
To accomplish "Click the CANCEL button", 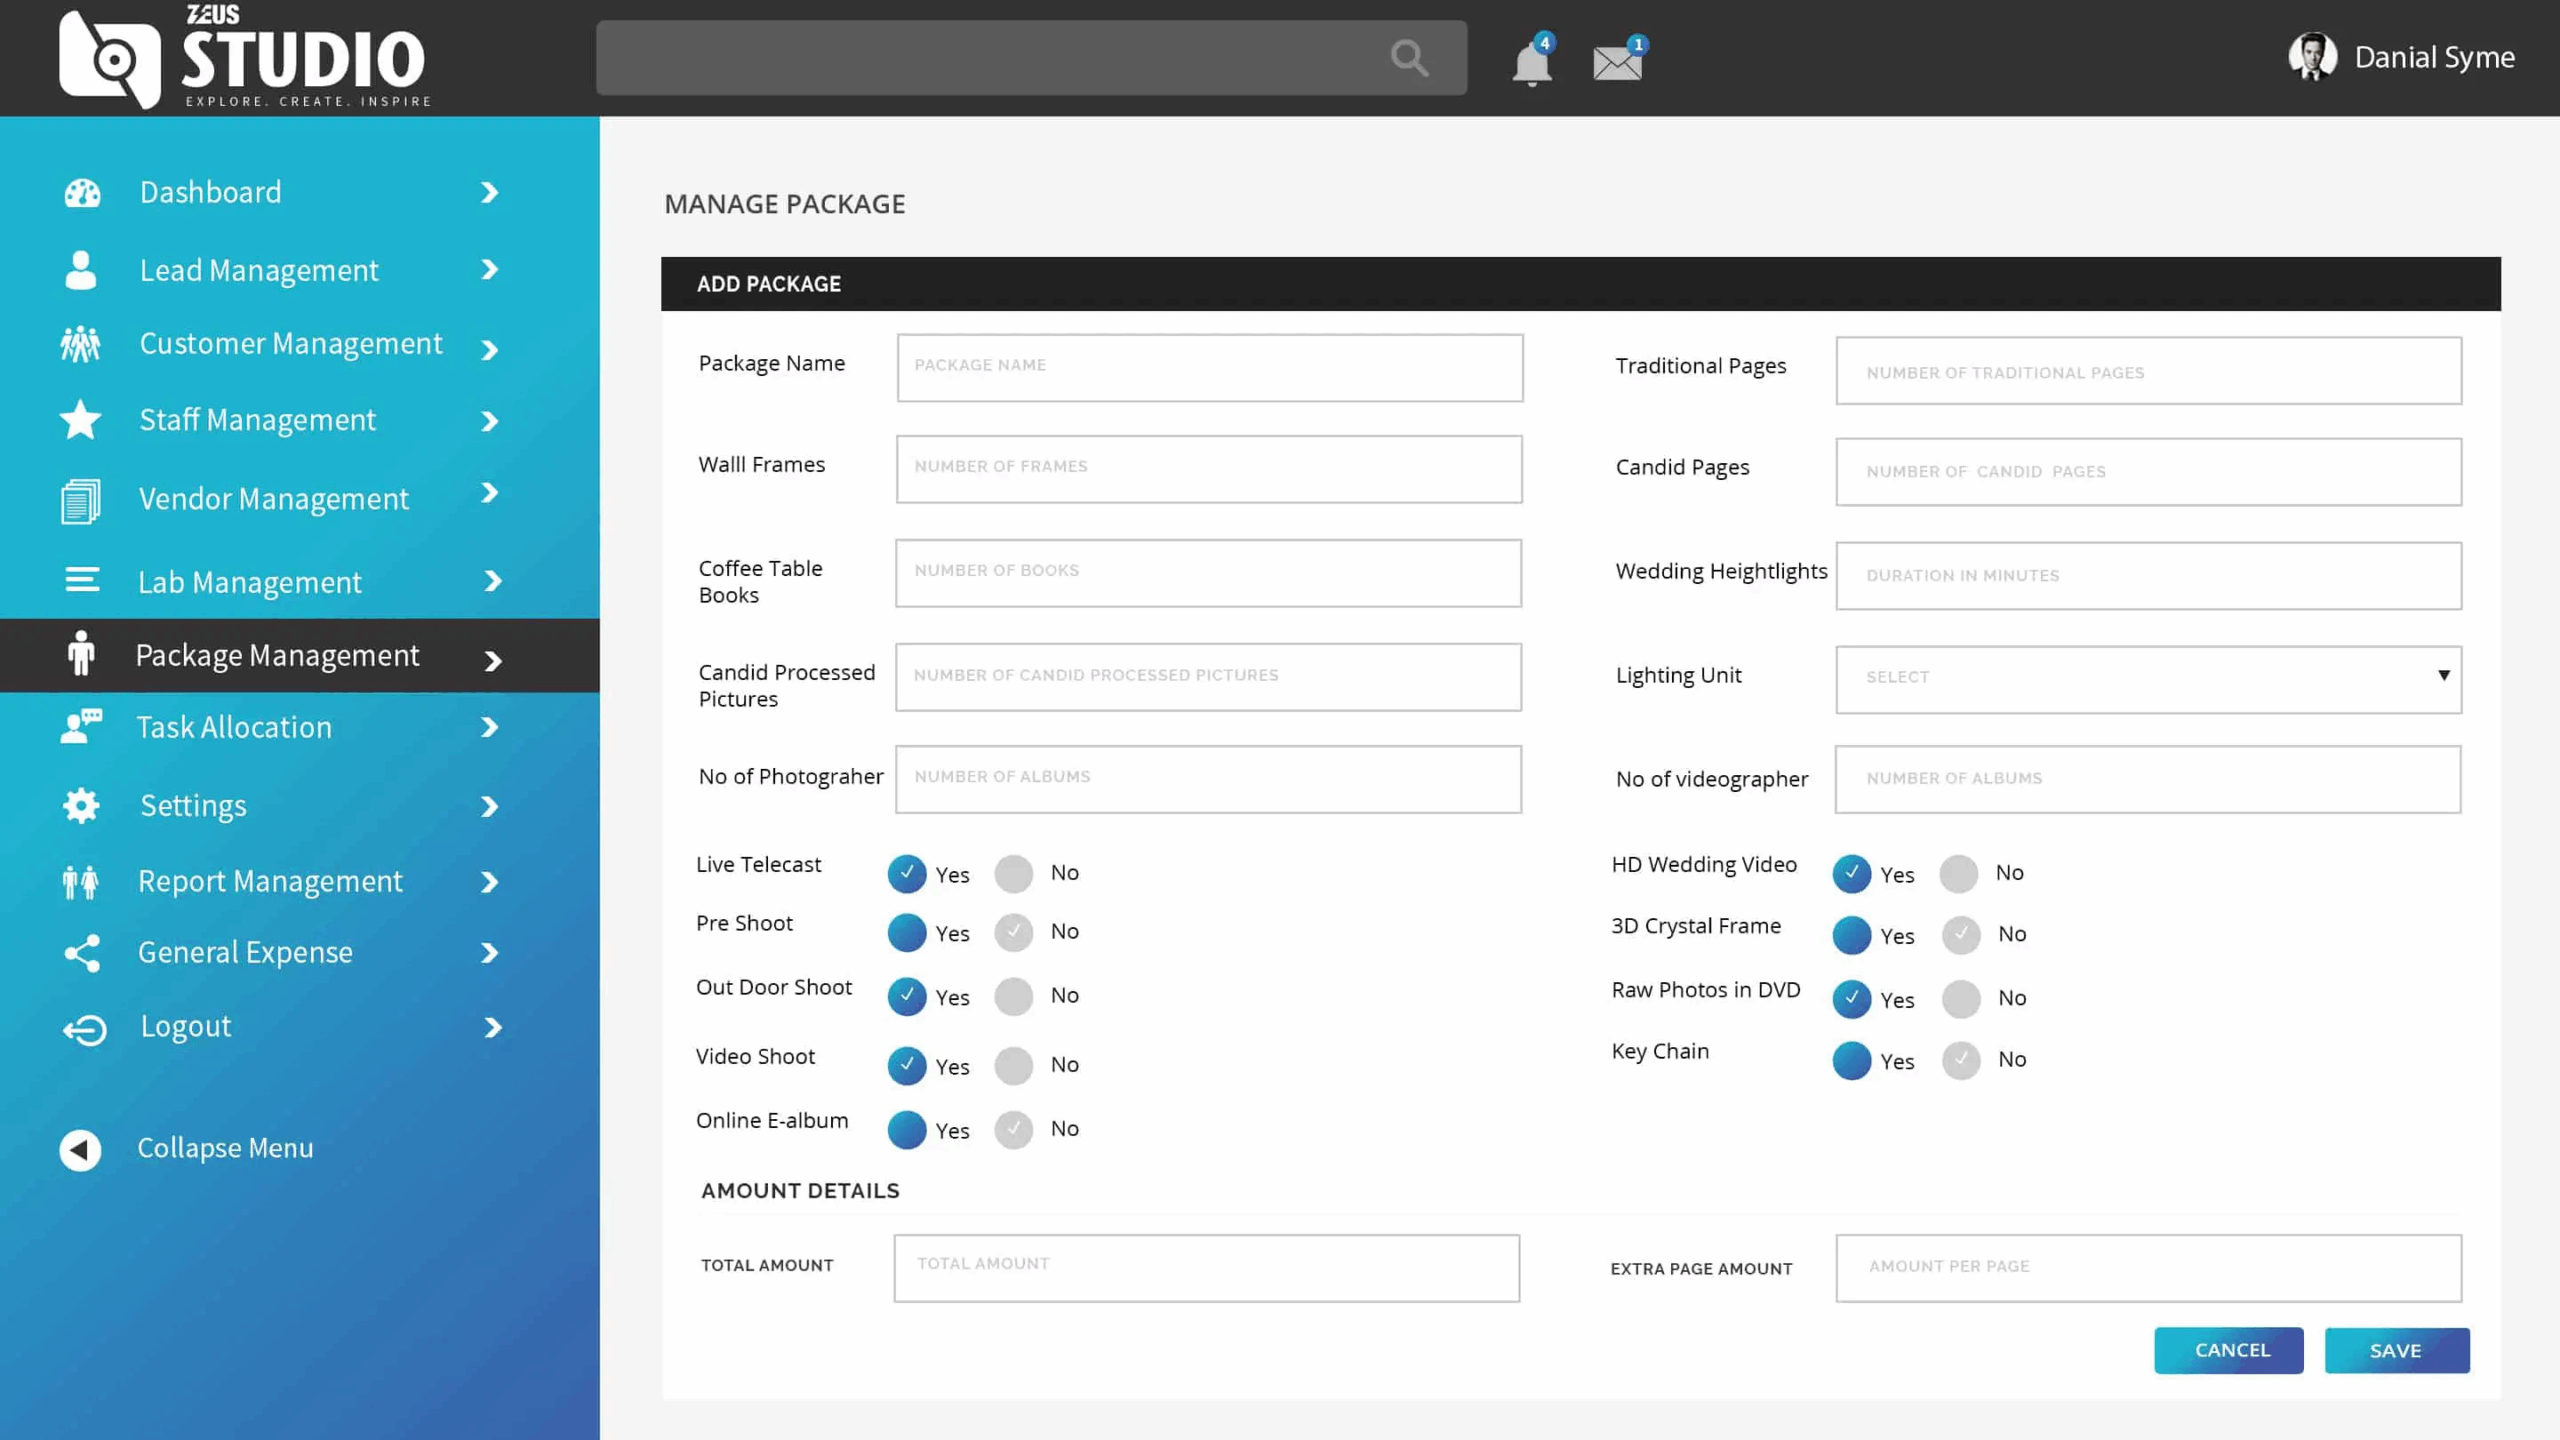I will (x=2228, y=1350).
